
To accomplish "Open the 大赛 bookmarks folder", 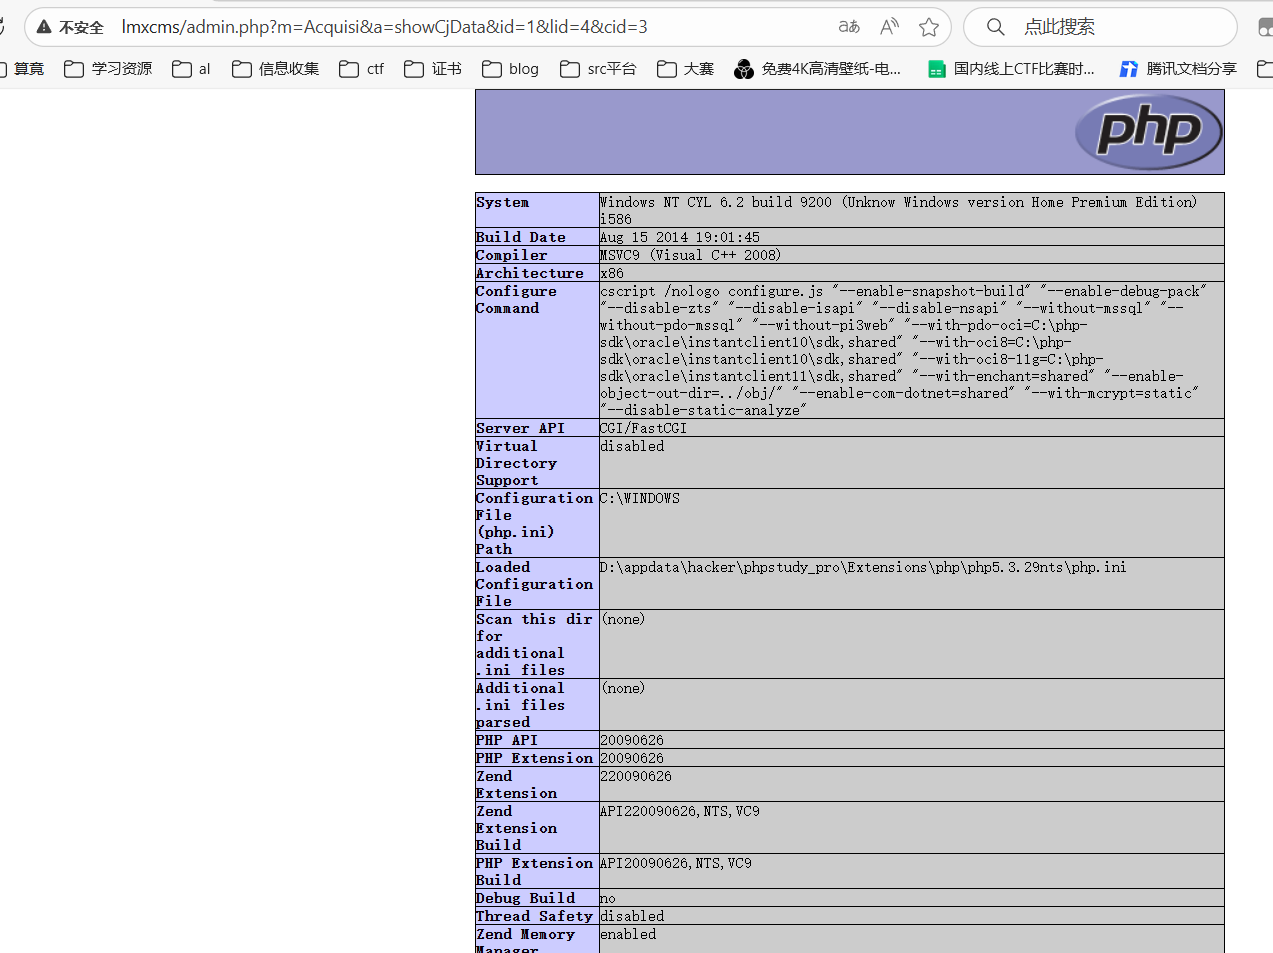I will [x=685, y=69].
